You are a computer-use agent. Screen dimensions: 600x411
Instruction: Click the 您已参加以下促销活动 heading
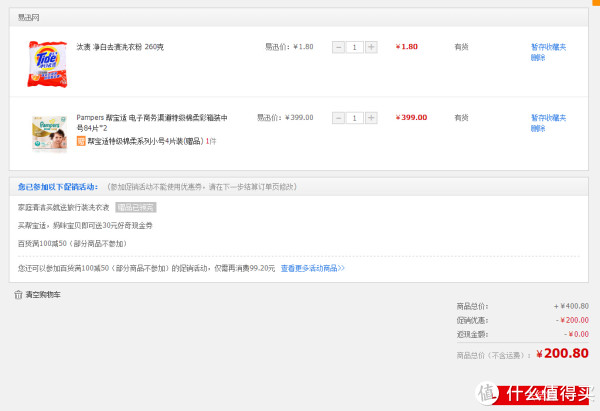58,187
